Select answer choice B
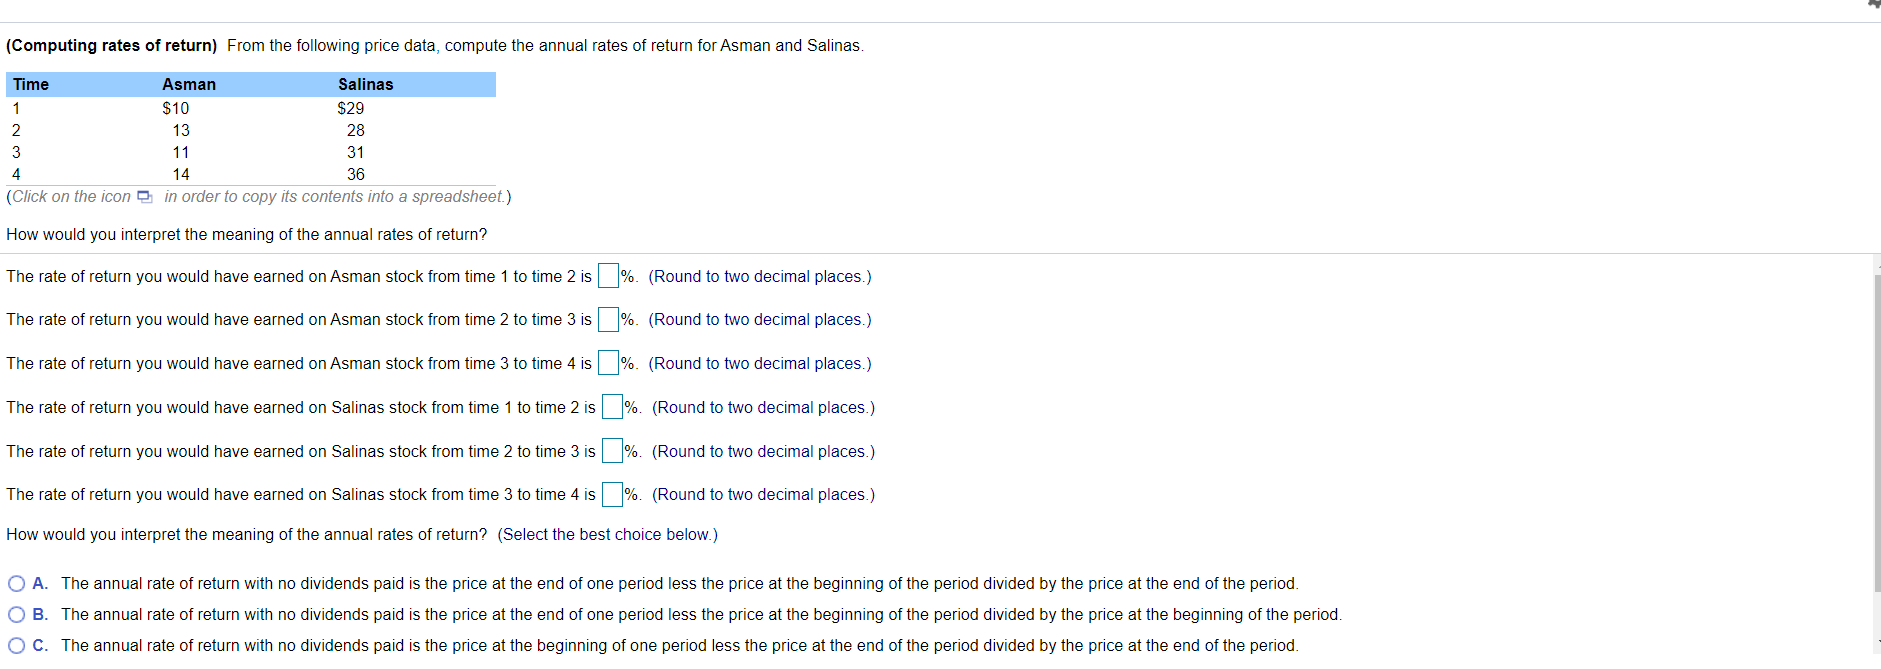Screen dimensions: 1881x669 coord(16,614)
